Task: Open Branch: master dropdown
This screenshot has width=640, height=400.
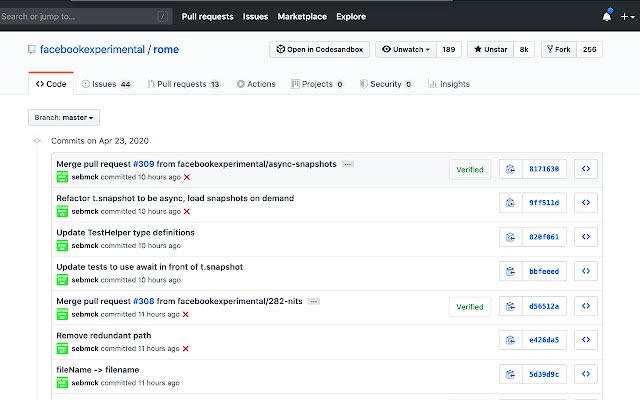Action: coord(64,118)
